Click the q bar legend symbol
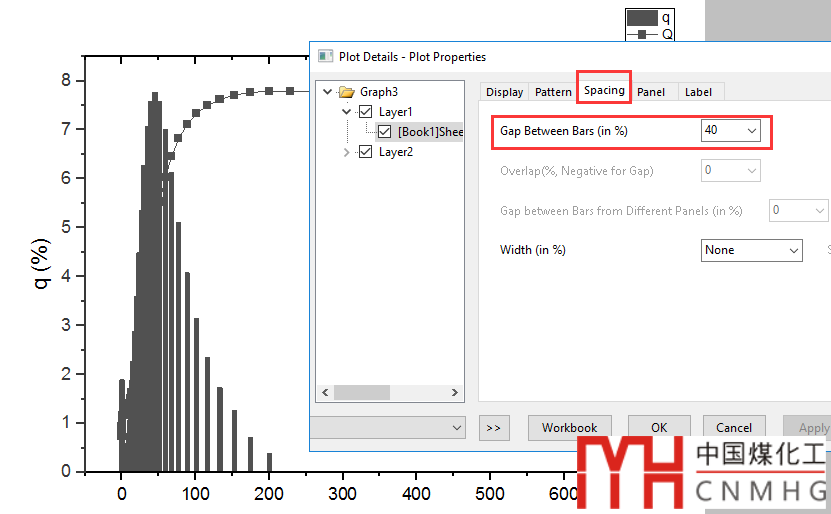Screen dimensions: 831x514 point(642,18)
